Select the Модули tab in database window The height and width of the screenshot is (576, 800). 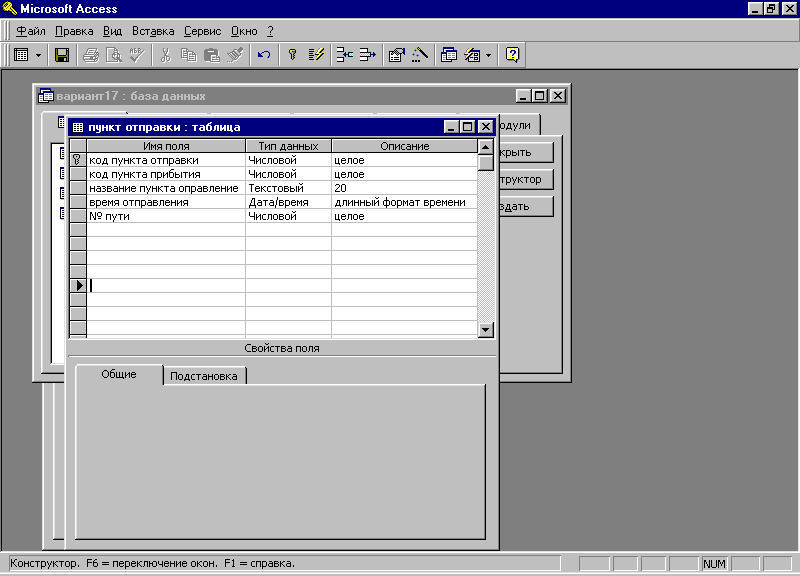[518, 125]
